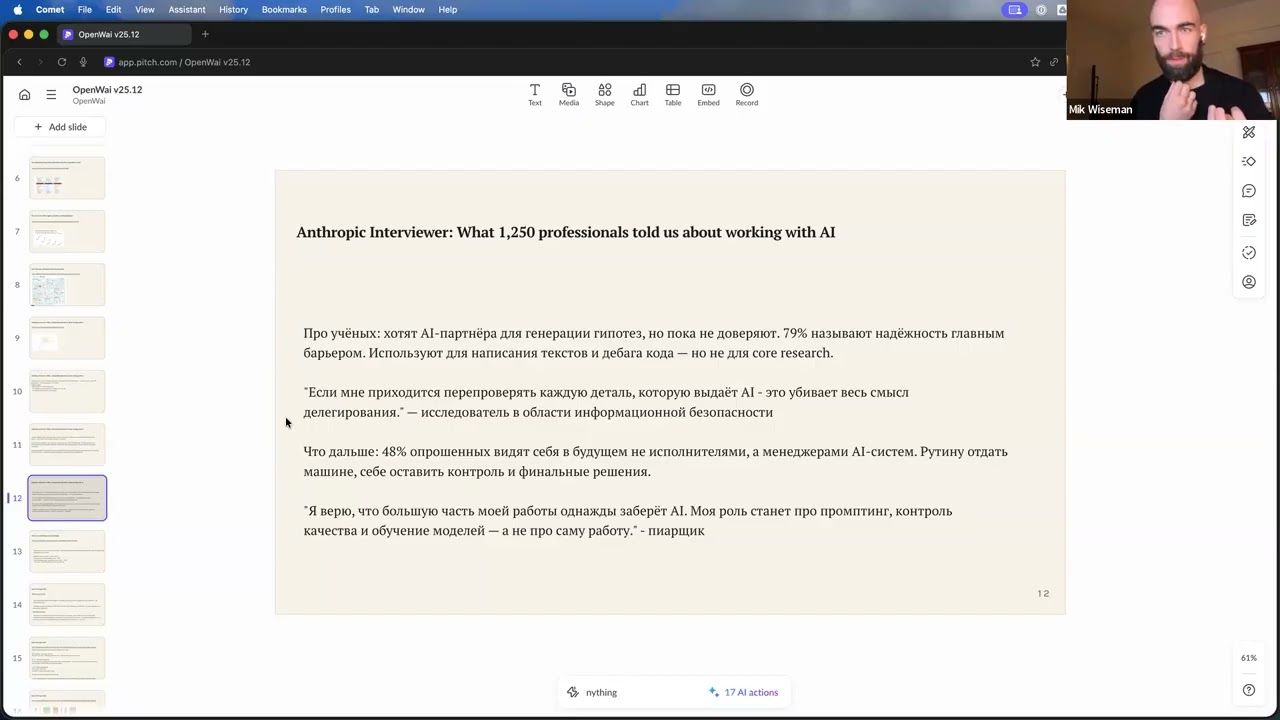Open the Assistant menu
The image size is (1280, 720).
[x=187, y=10]
